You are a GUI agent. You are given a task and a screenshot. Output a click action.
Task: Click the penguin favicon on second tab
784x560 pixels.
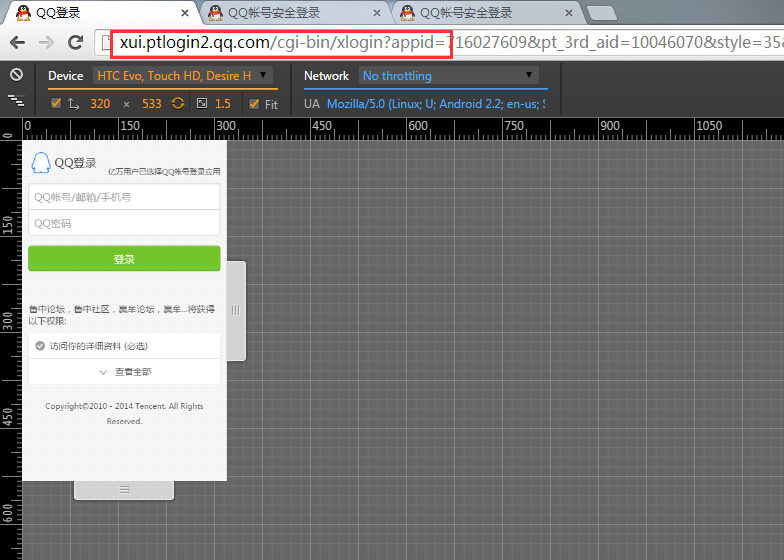pyautogui.click(x=216, y=13)
